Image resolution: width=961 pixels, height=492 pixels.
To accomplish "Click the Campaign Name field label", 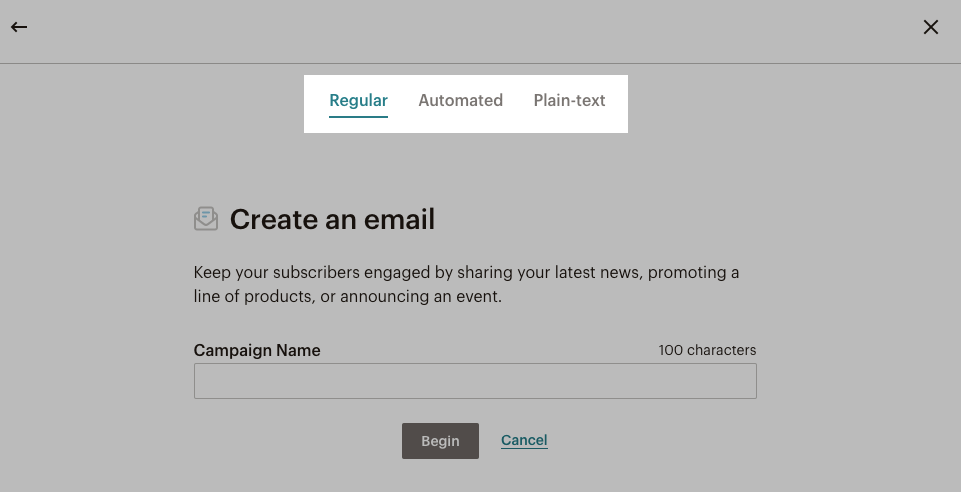I will 257,350.
